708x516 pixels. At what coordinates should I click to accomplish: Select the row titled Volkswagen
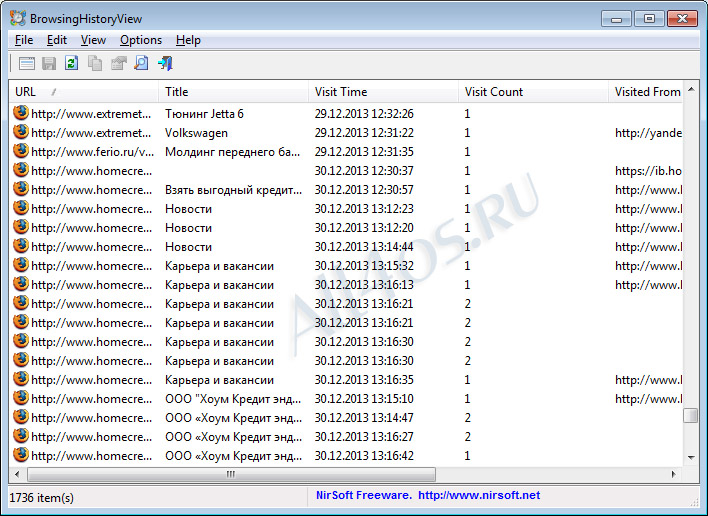346,133
